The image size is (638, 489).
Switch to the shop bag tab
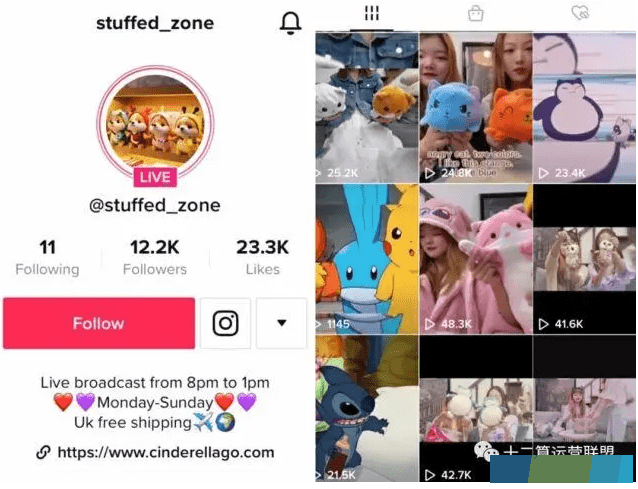tap(476, 13)
